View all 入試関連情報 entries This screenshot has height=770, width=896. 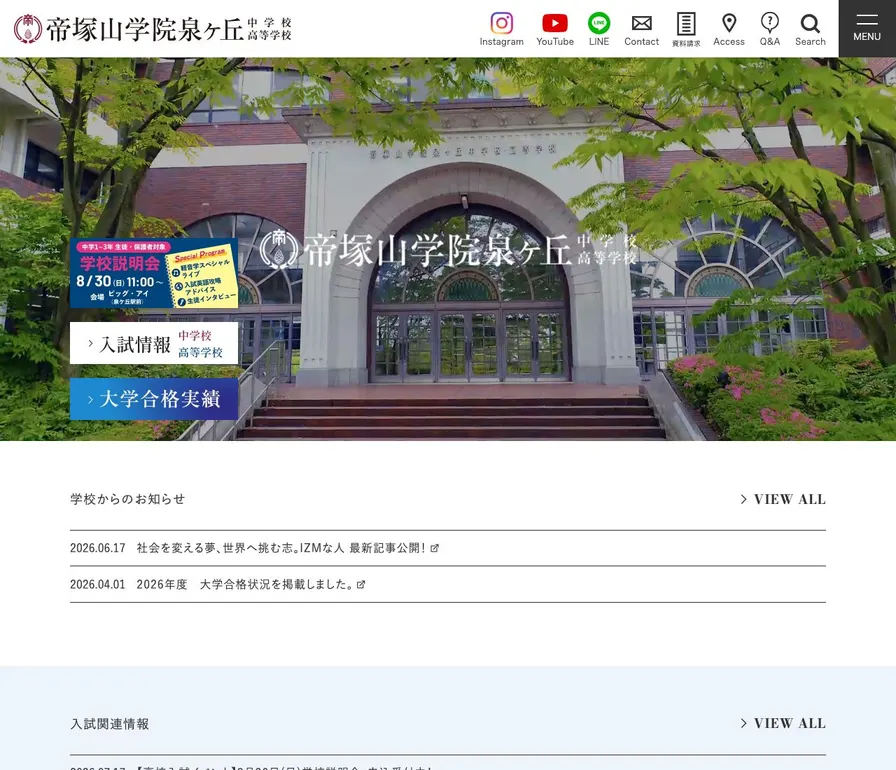pyautogui.click(x=783, y=723)
